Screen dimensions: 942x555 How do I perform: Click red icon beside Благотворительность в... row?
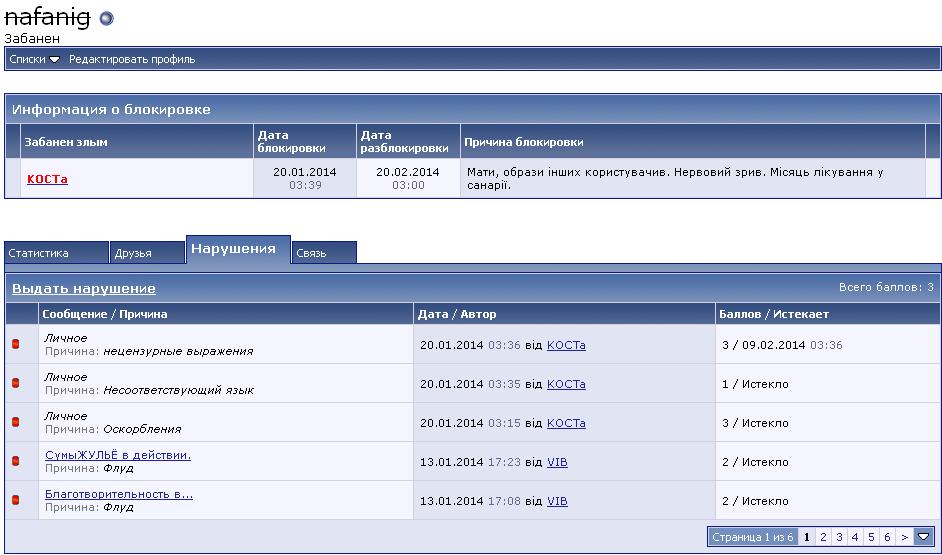pyautogui.click(x=15, y=500)
